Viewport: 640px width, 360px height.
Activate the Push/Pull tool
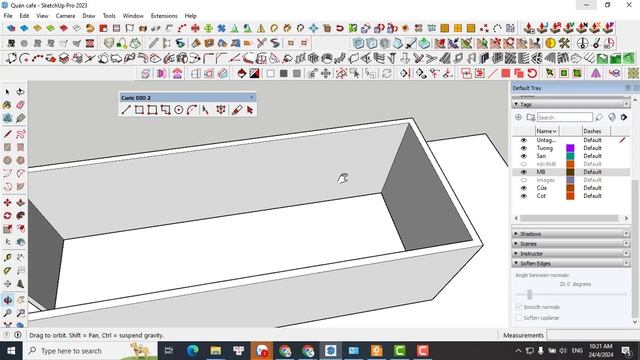(20, 202)
